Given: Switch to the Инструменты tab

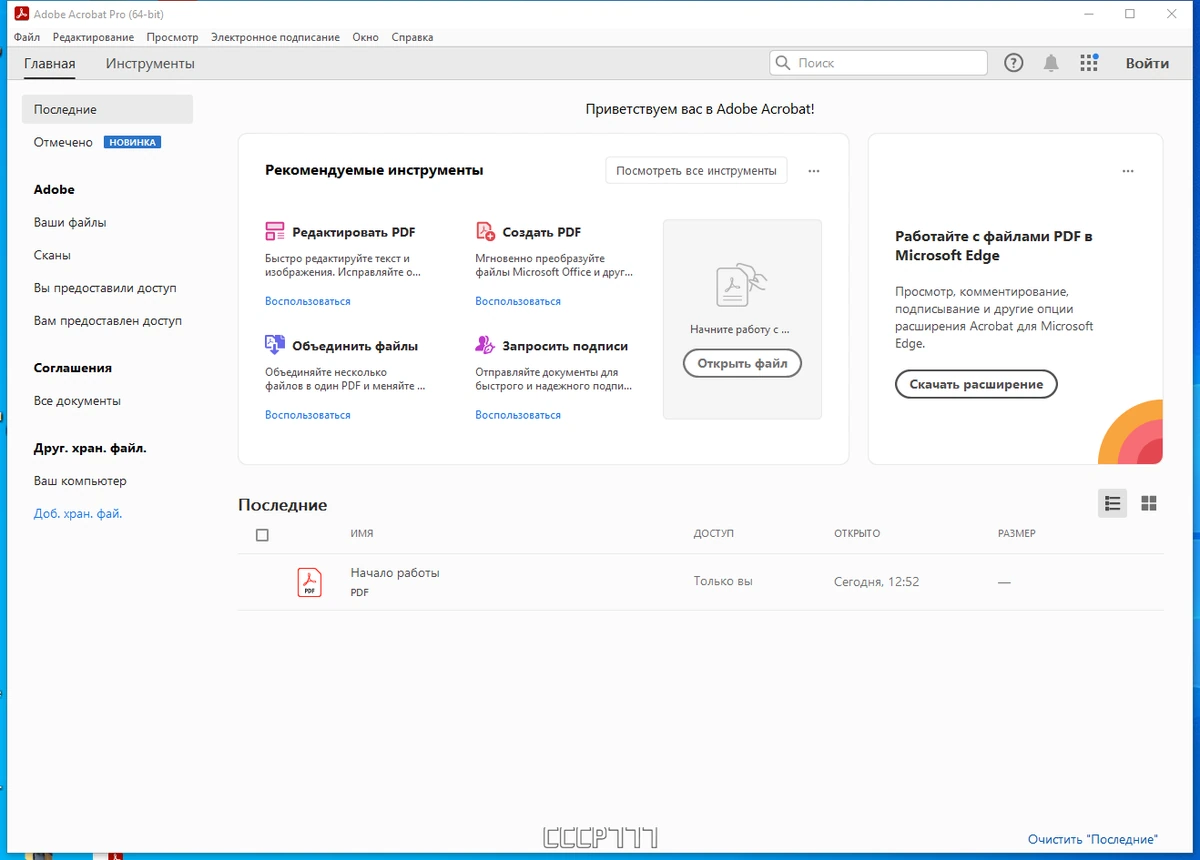Looking at the screenshot, I should (150, 63).
